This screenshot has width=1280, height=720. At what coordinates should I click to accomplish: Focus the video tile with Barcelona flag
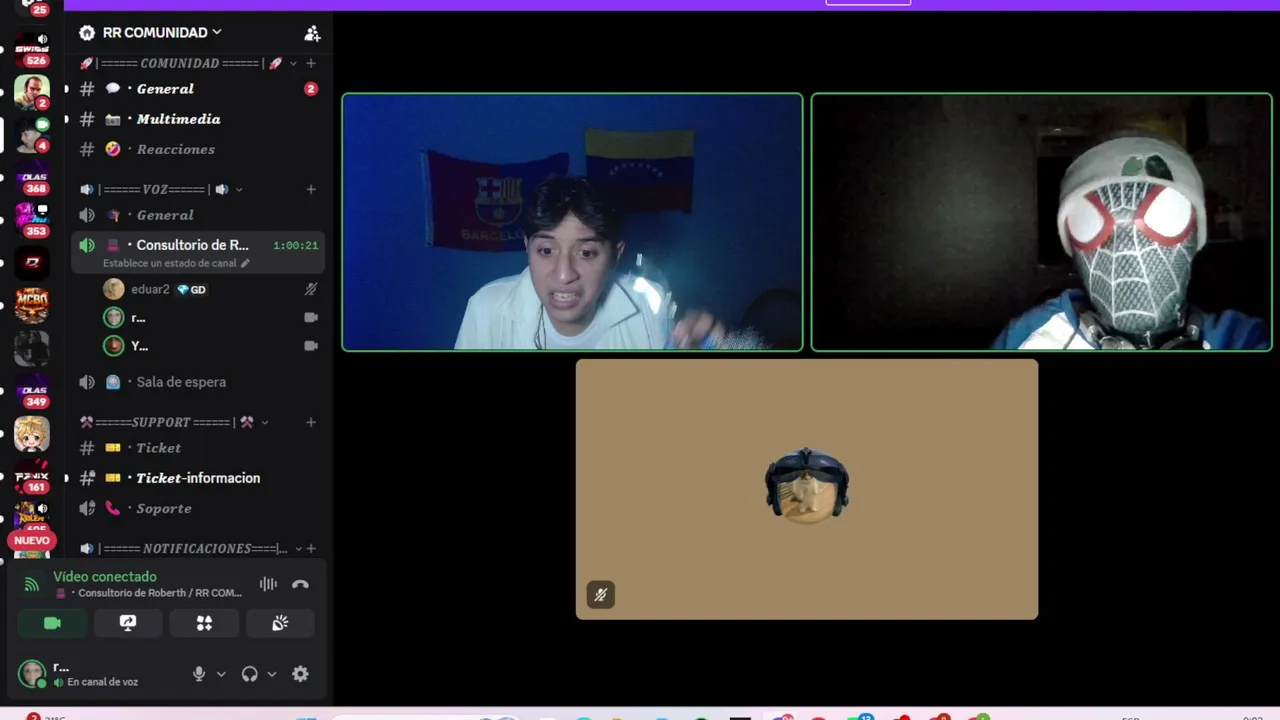(x=572, y=222)
